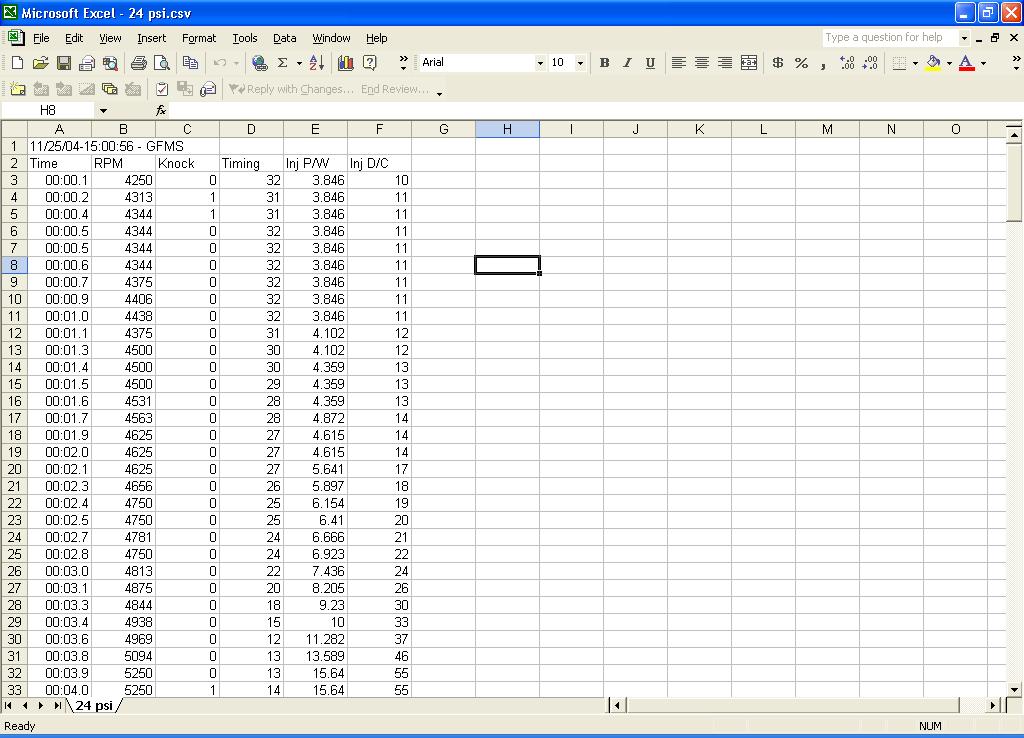
Task: Click the Open file folder icon
Action: [x=40, y=63]
